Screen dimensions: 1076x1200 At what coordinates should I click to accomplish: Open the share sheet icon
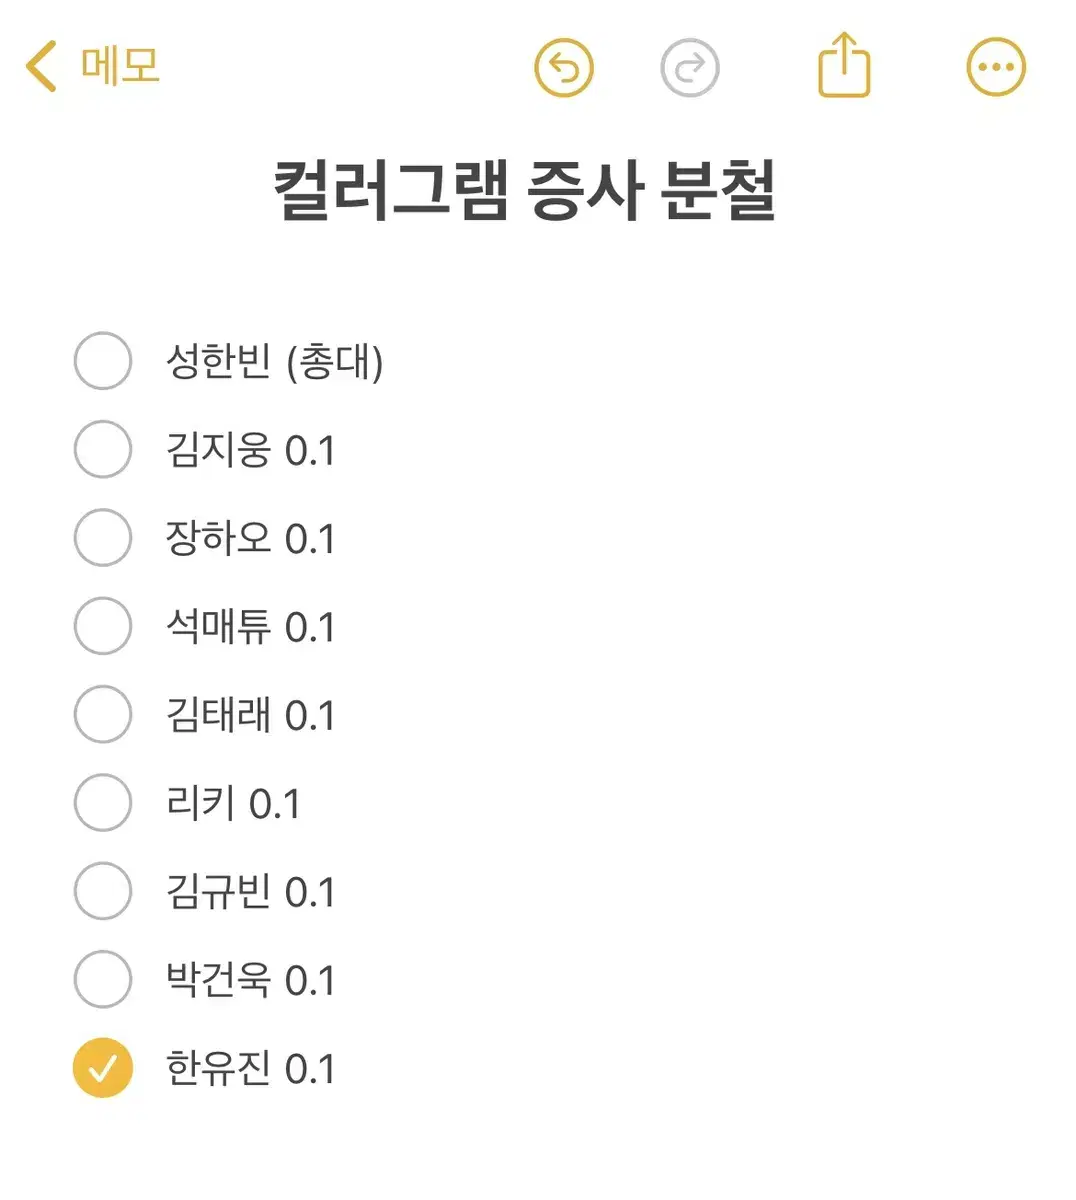[844, 65]
